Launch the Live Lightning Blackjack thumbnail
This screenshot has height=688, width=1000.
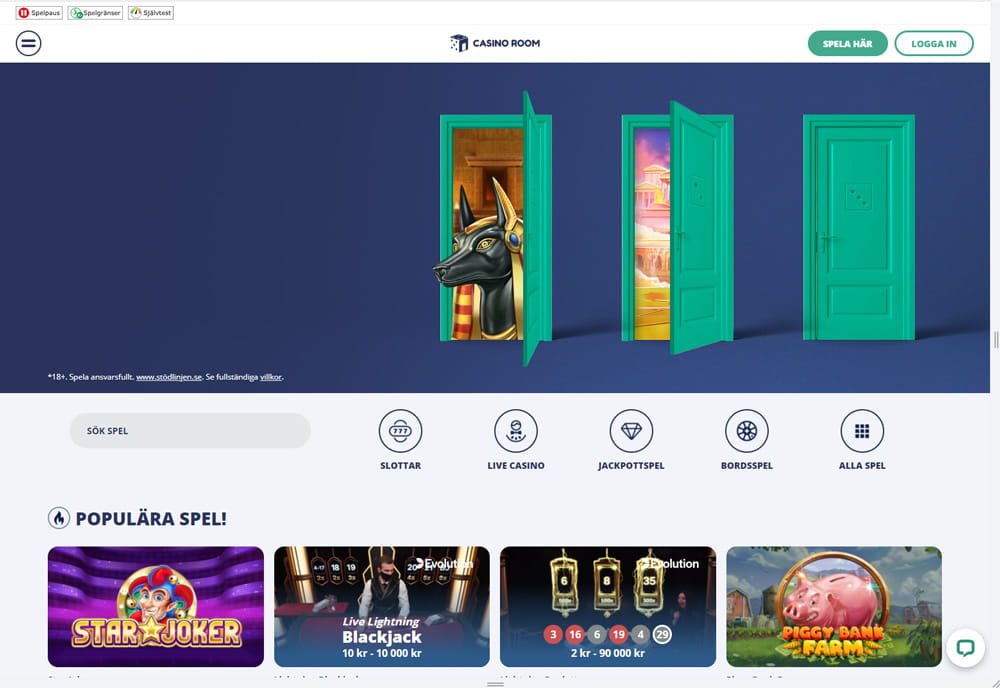tap(382, 606)
